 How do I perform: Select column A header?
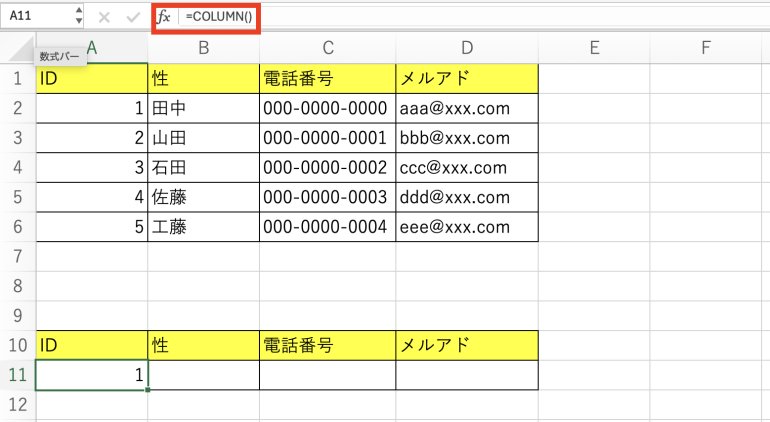click(x=92, y=48)
